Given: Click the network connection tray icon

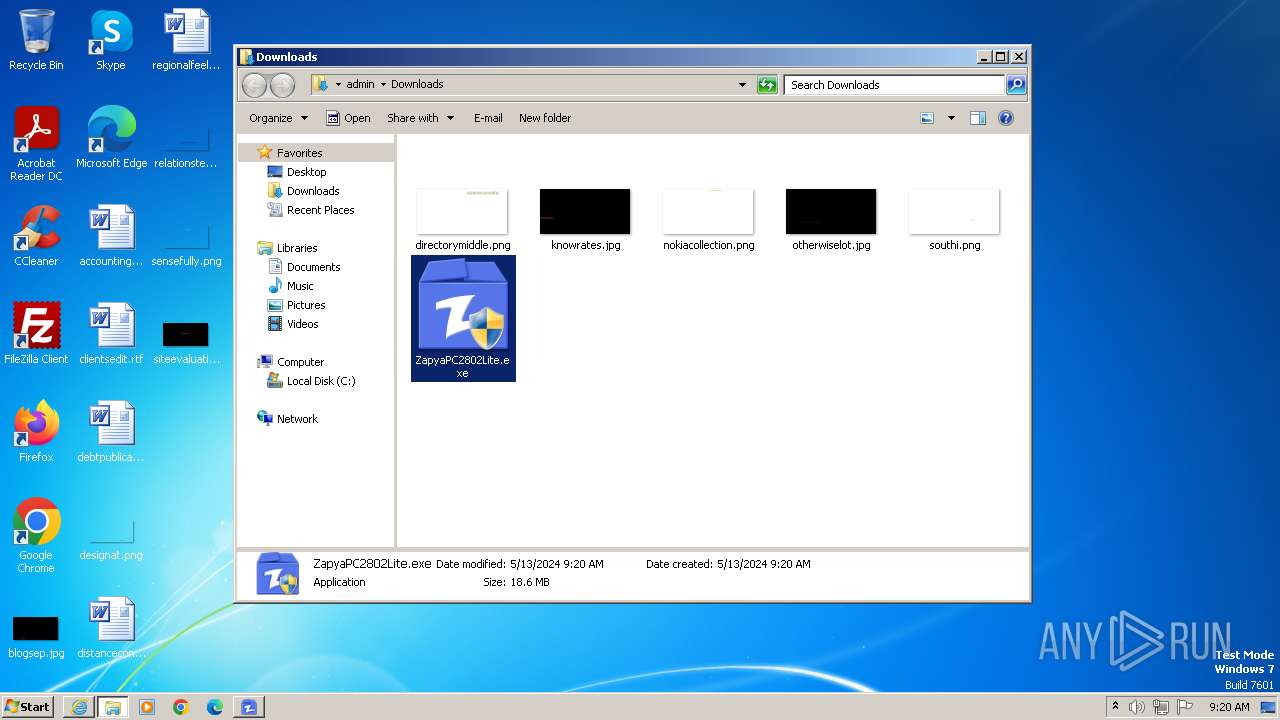Looking at the screenshot, I should [1161, 707].
